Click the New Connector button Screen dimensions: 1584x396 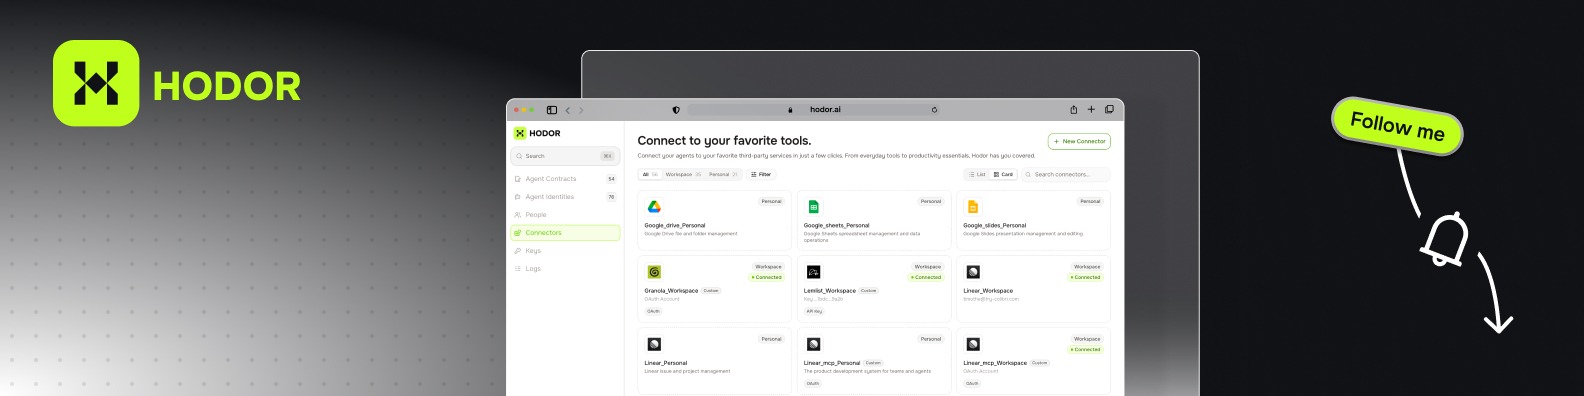coord(1079,141)
